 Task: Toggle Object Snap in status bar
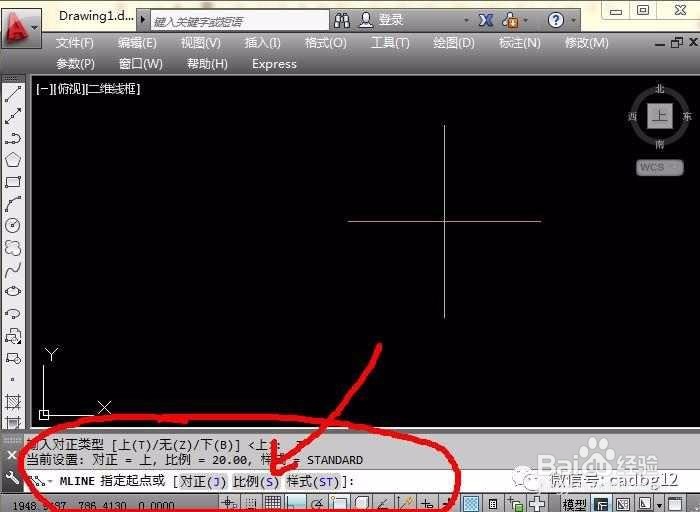pos(339,504)
